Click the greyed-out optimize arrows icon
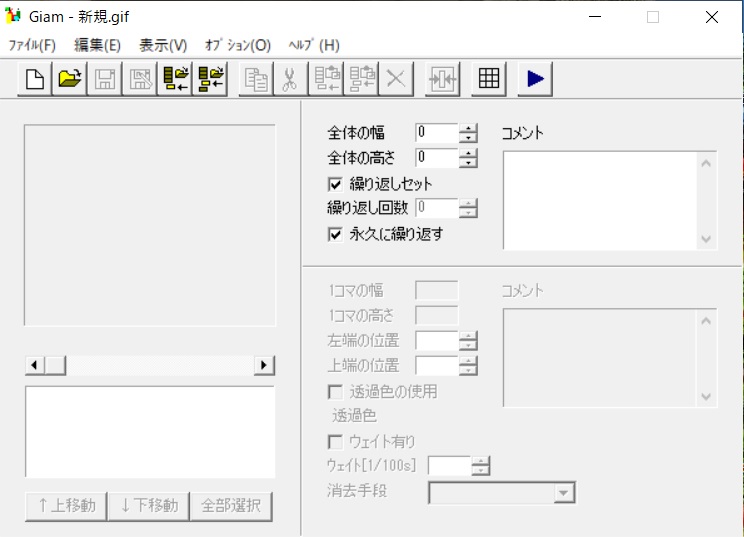 pos(442,79)
